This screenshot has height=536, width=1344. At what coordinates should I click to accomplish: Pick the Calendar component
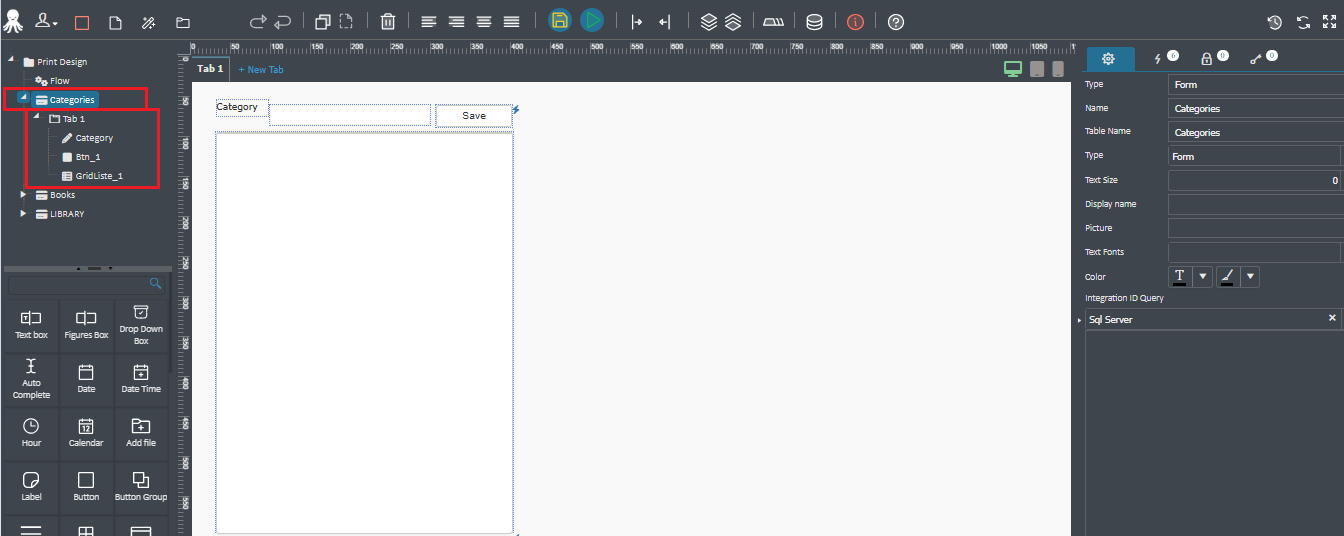pos(86,433)
